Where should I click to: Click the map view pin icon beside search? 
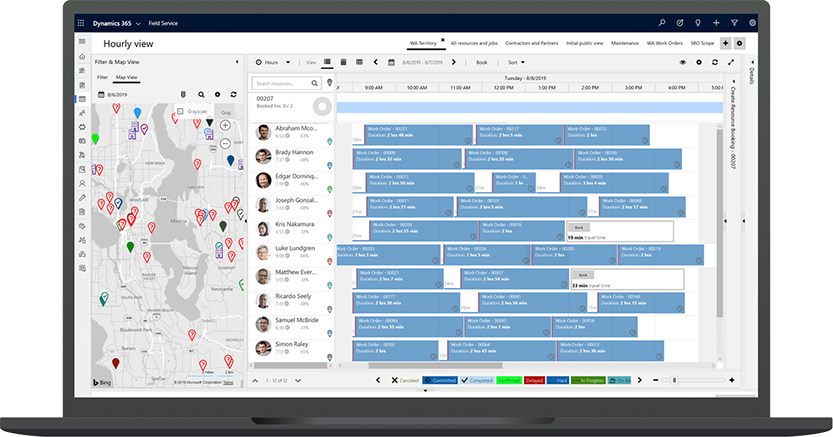tap(330, 83)
